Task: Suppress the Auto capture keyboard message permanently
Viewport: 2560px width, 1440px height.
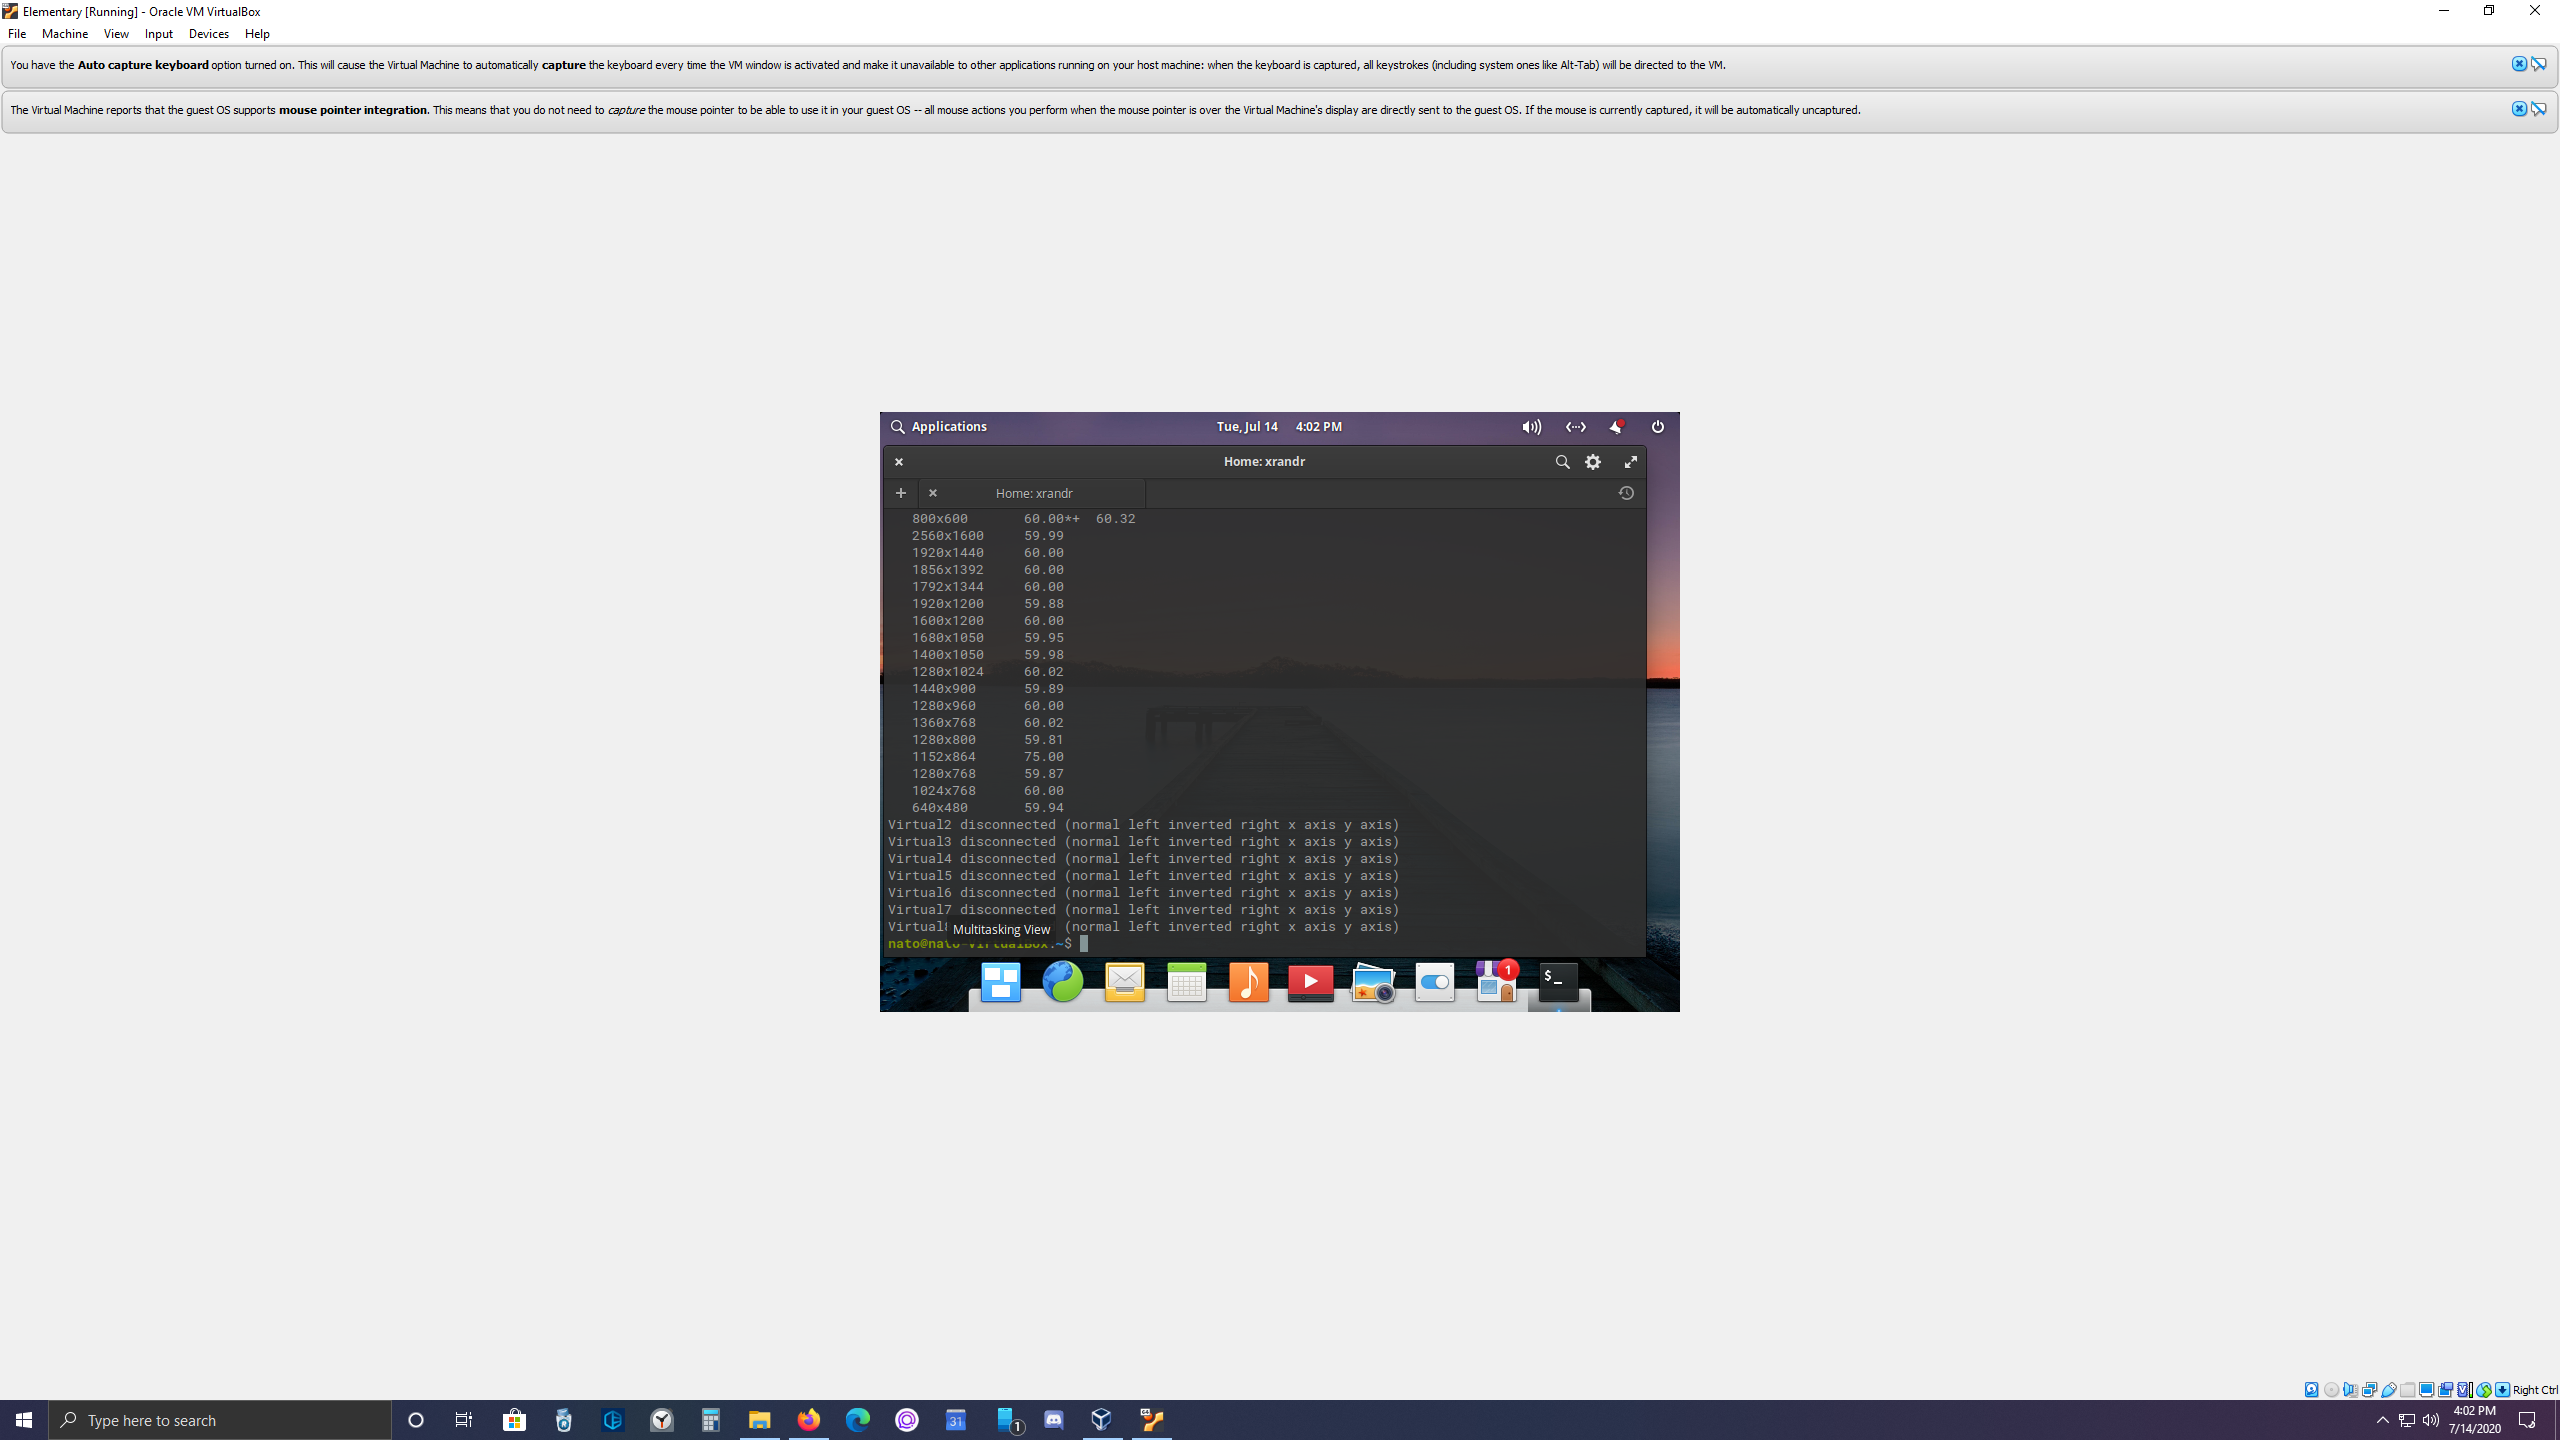Action: click(2539, 64)
